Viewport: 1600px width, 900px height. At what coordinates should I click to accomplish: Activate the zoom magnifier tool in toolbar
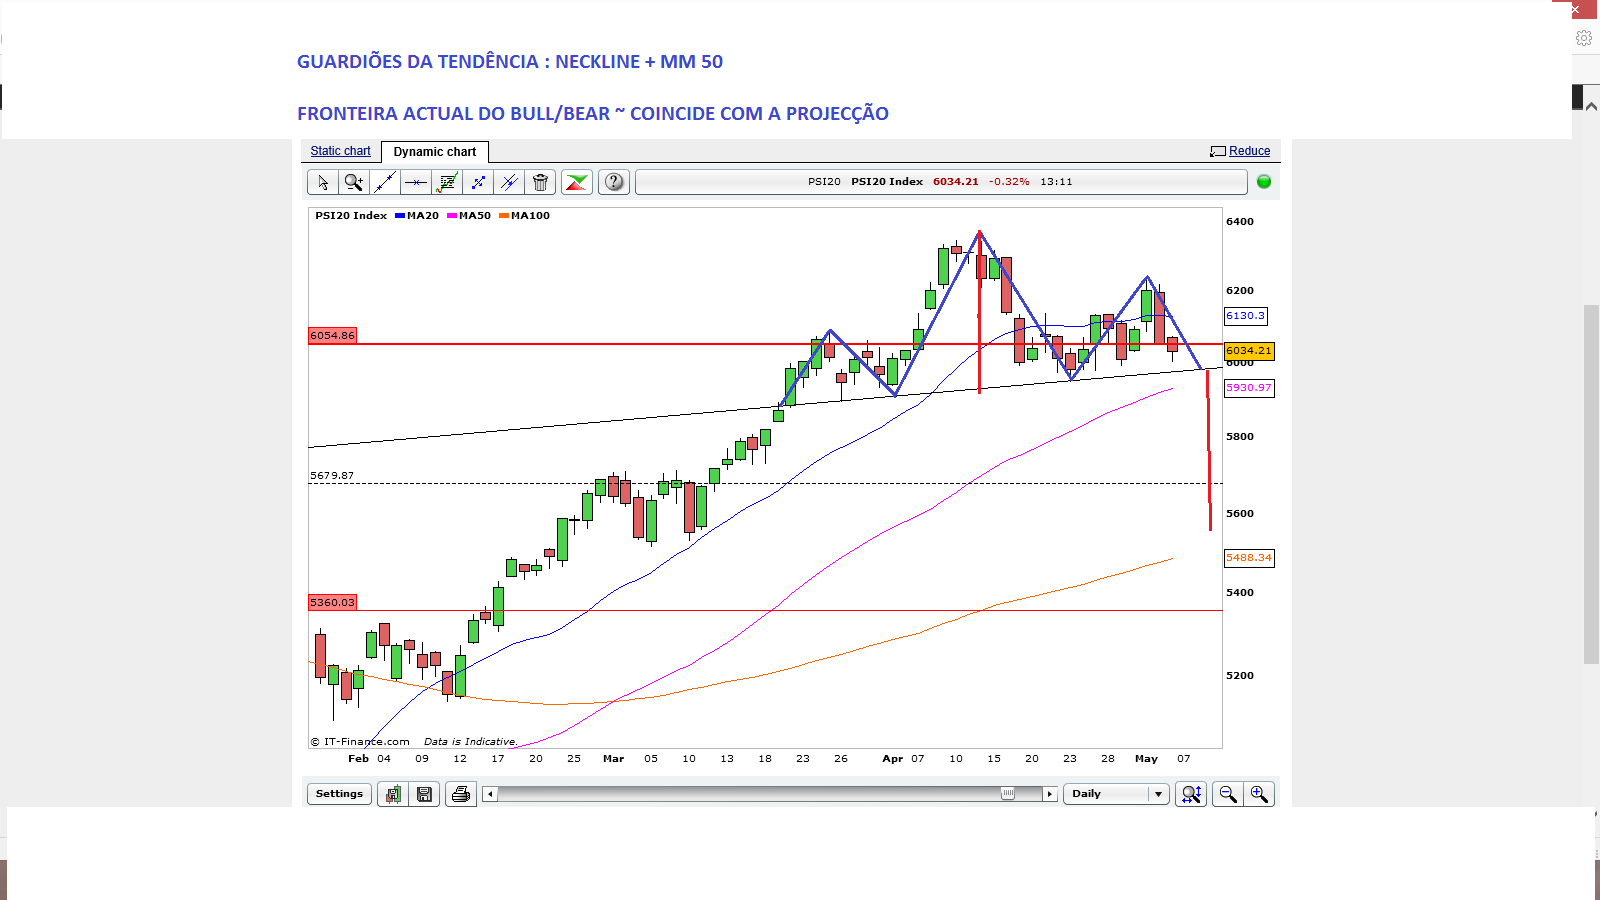coord(353,182)
